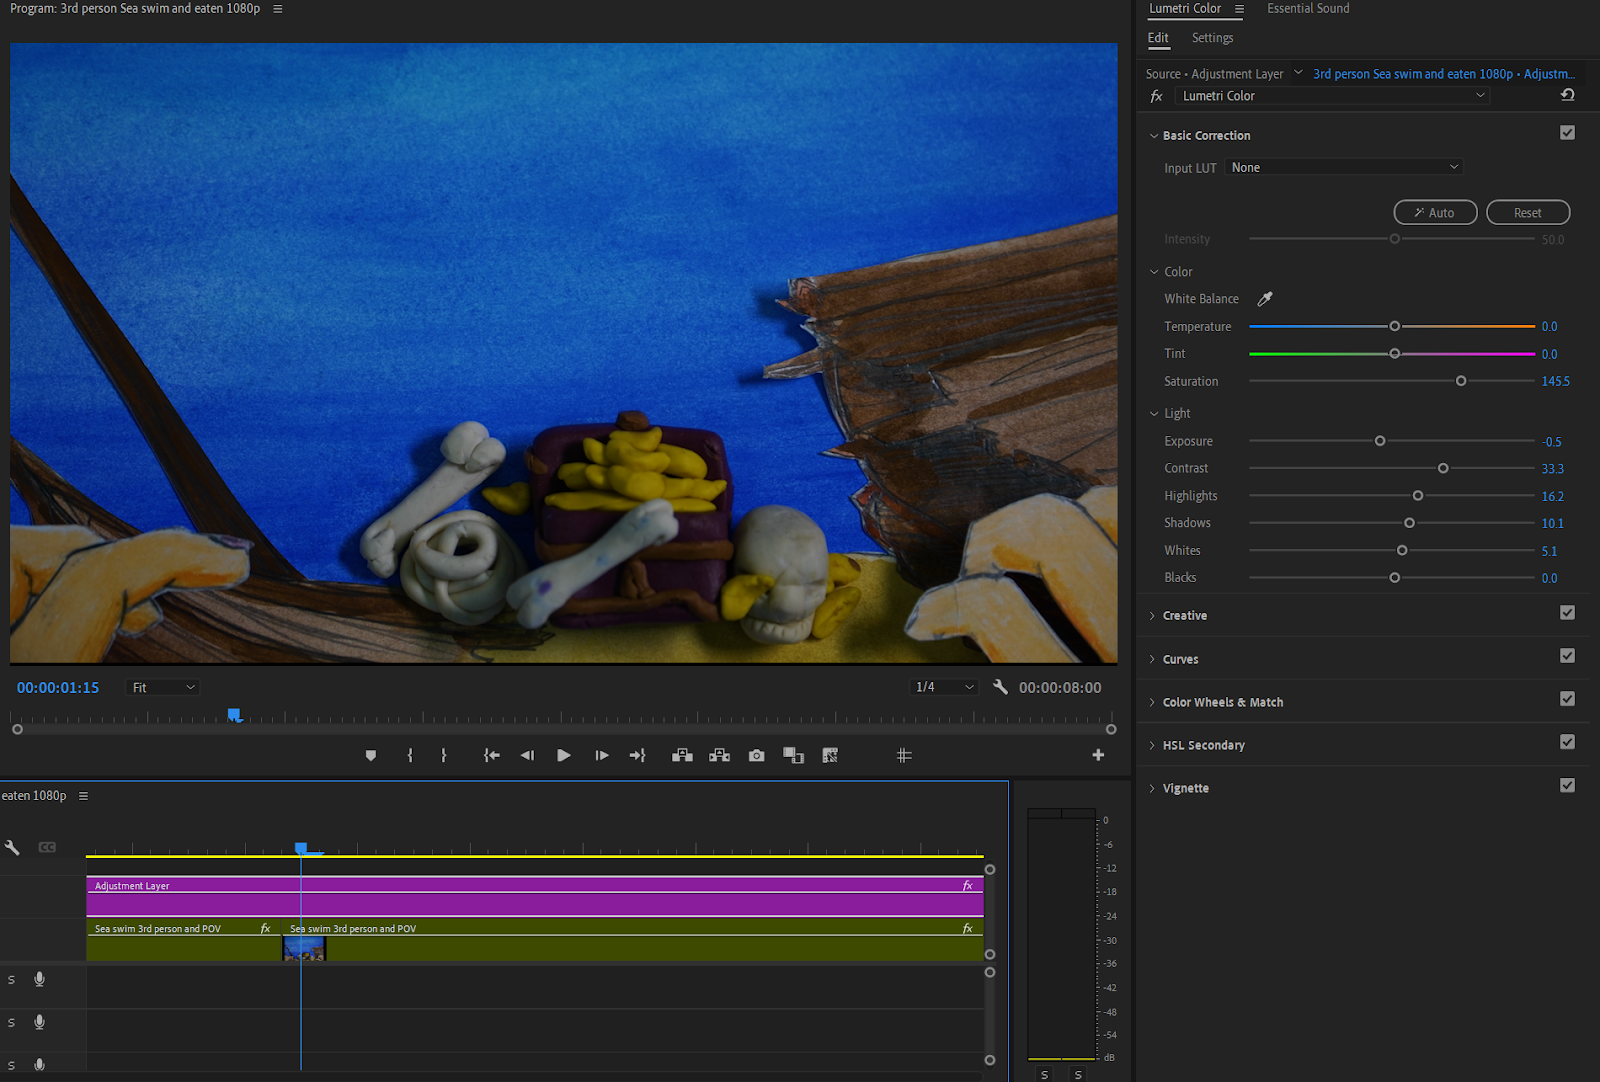The height and width of the screenshot is (1082, 1600).
Task: Toggle the Vignette section checkbox
Action: [x=1567, y=786]
